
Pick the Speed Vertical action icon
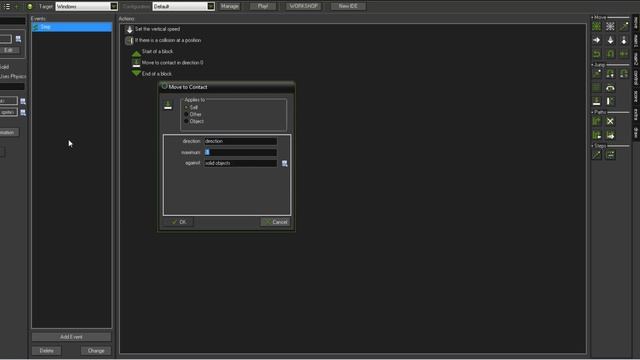coord(610,40)
